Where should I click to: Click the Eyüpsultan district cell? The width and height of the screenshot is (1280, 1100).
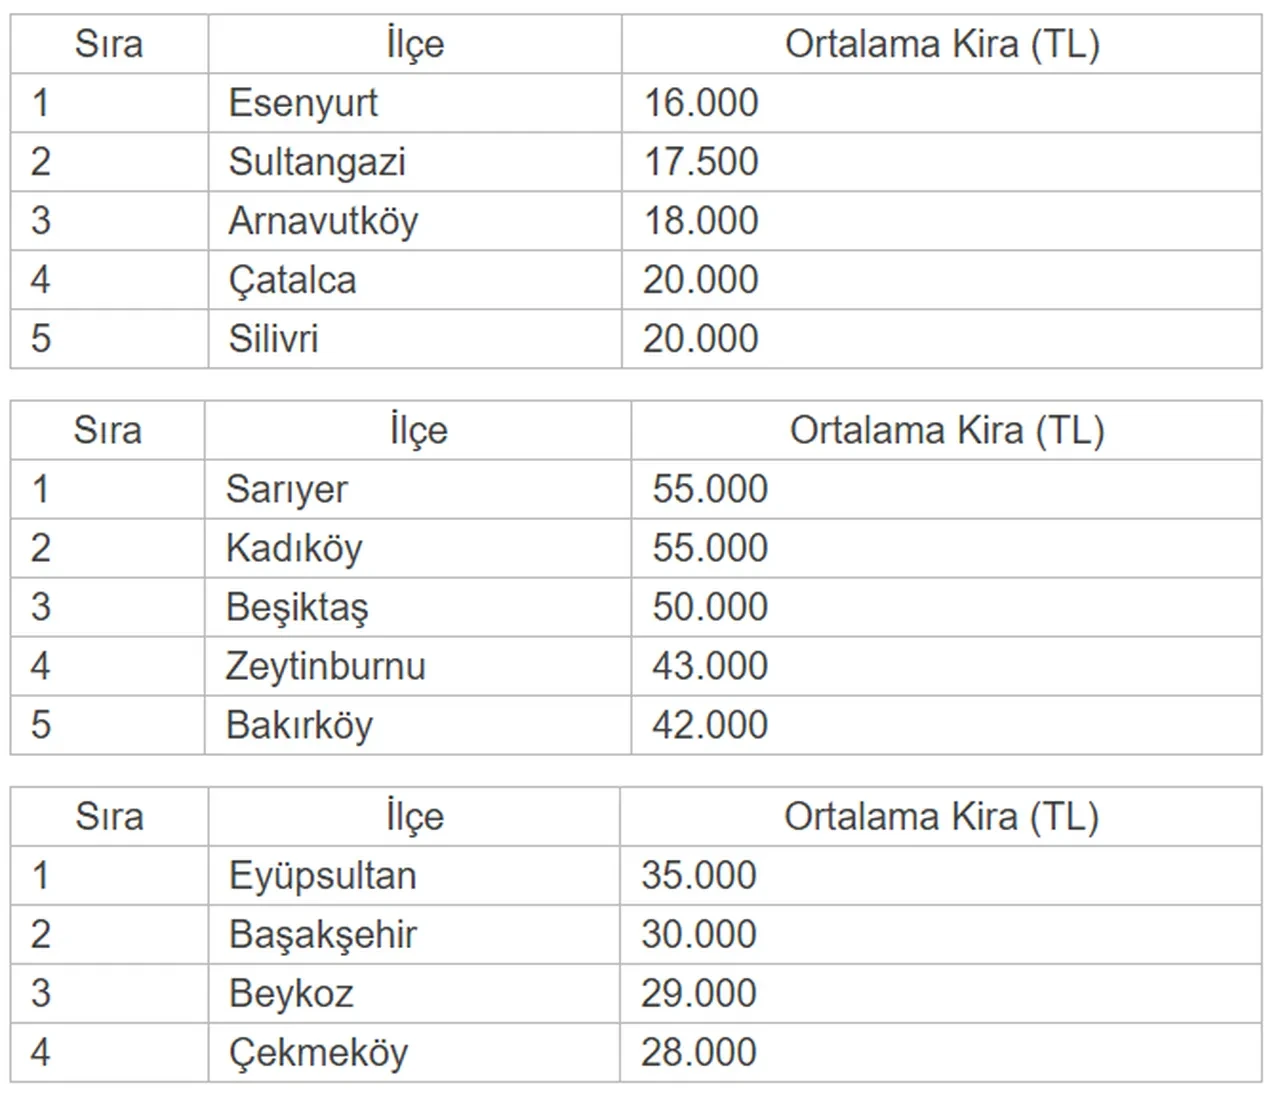pyautogui.click(x=322, y=876)
